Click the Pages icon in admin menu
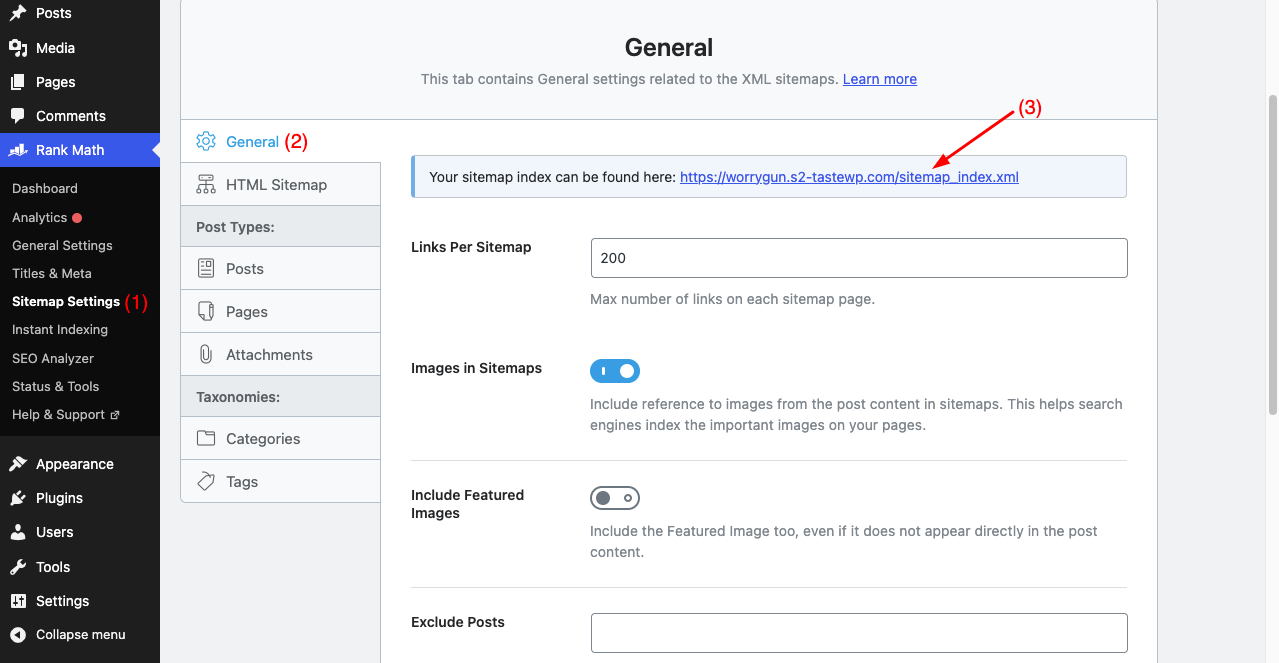The height and width of the screenshot is (663, 1279). [18, 82]
